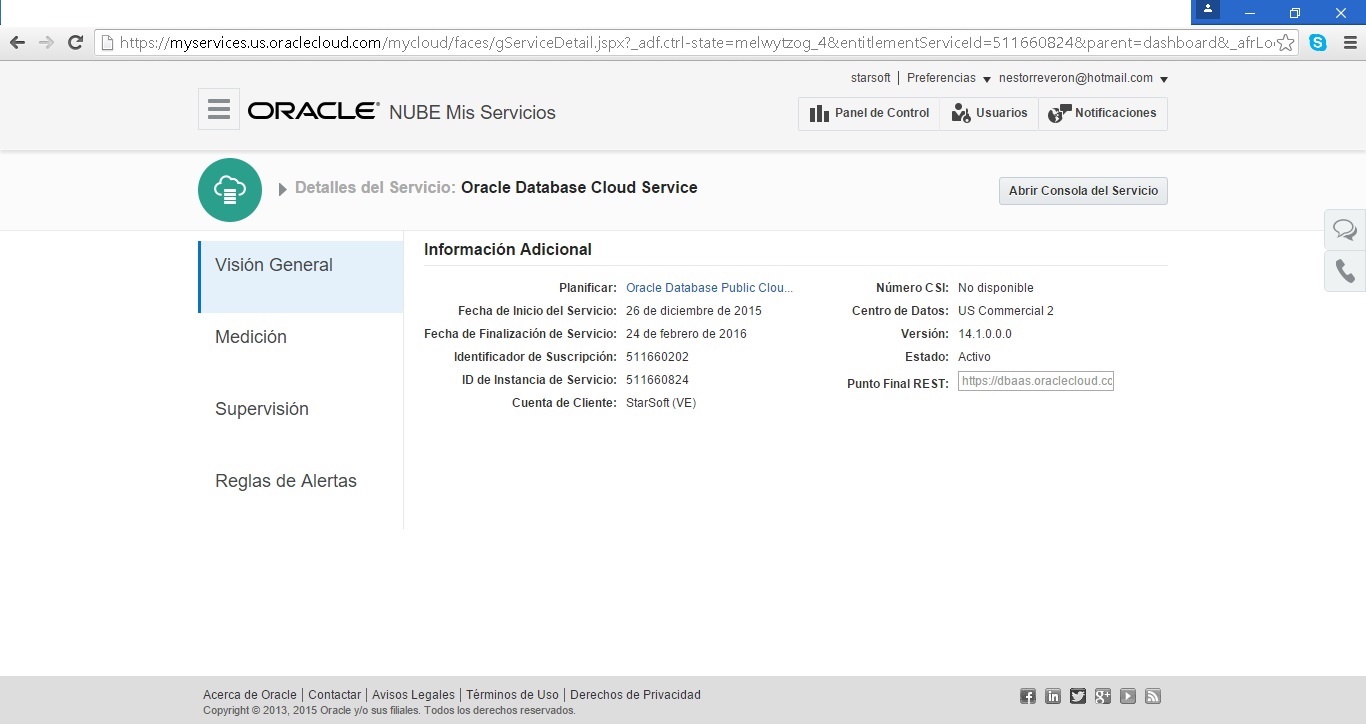Open the hamburger navigation menu
The width and height of the screenshot is (1366, 728).
click(219, 109)
